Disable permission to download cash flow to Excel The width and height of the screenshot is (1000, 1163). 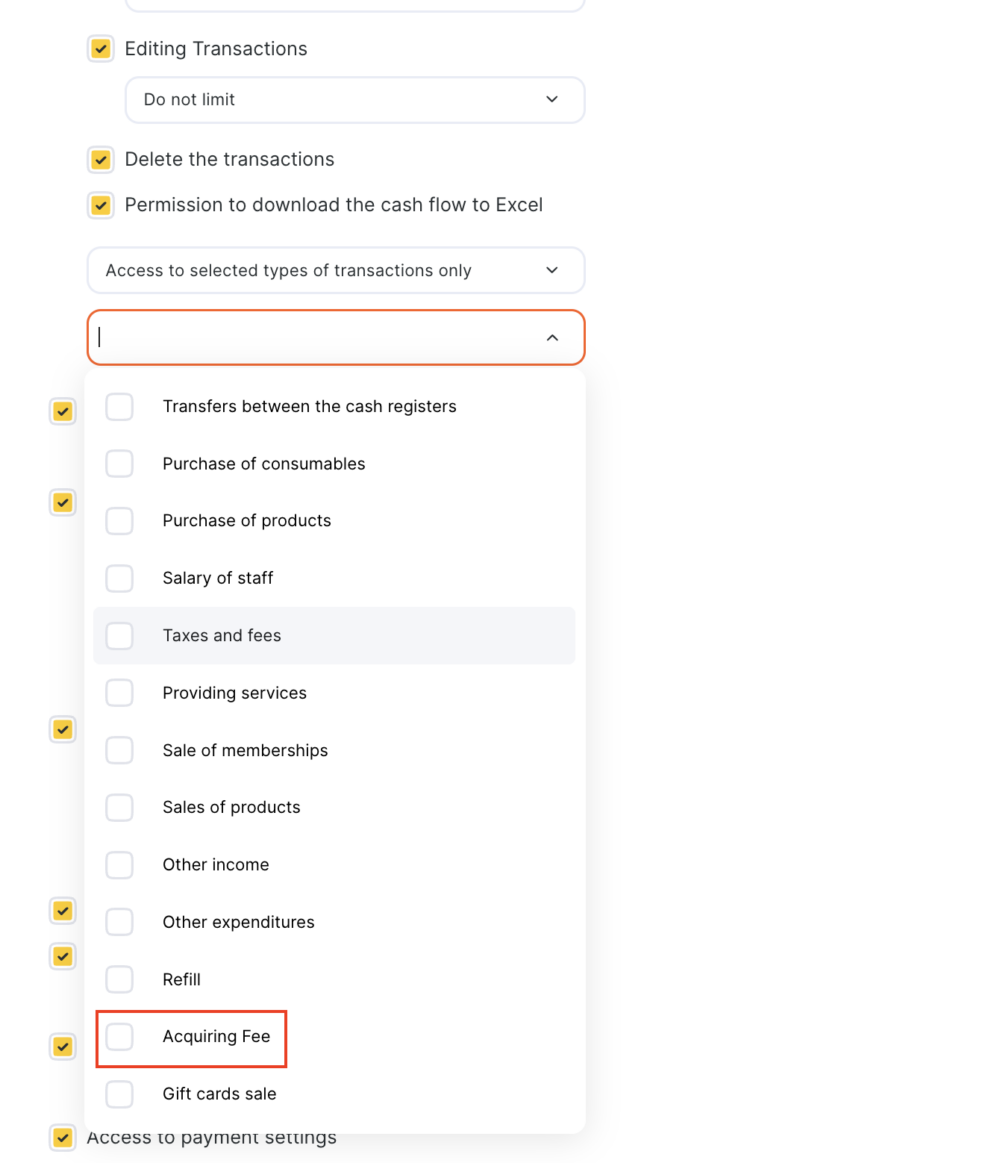coord(101,205)
